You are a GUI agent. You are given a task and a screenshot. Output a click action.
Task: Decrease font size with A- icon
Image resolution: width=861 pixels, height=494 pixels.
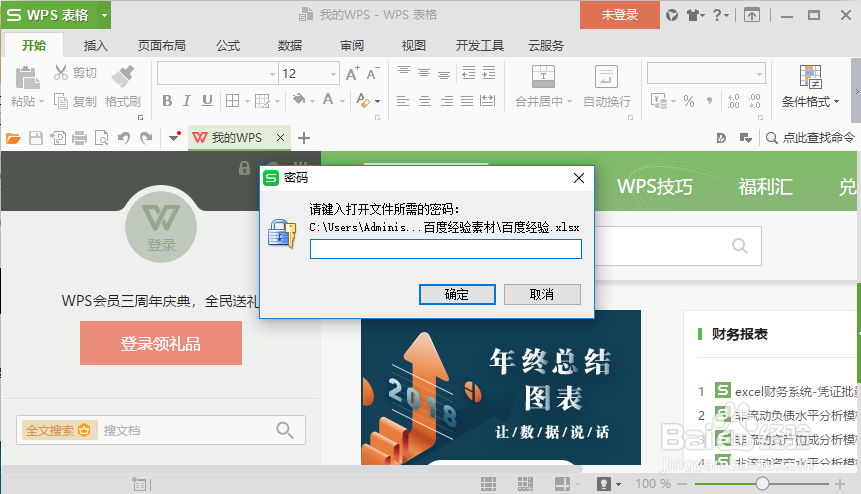click(372, 74)
